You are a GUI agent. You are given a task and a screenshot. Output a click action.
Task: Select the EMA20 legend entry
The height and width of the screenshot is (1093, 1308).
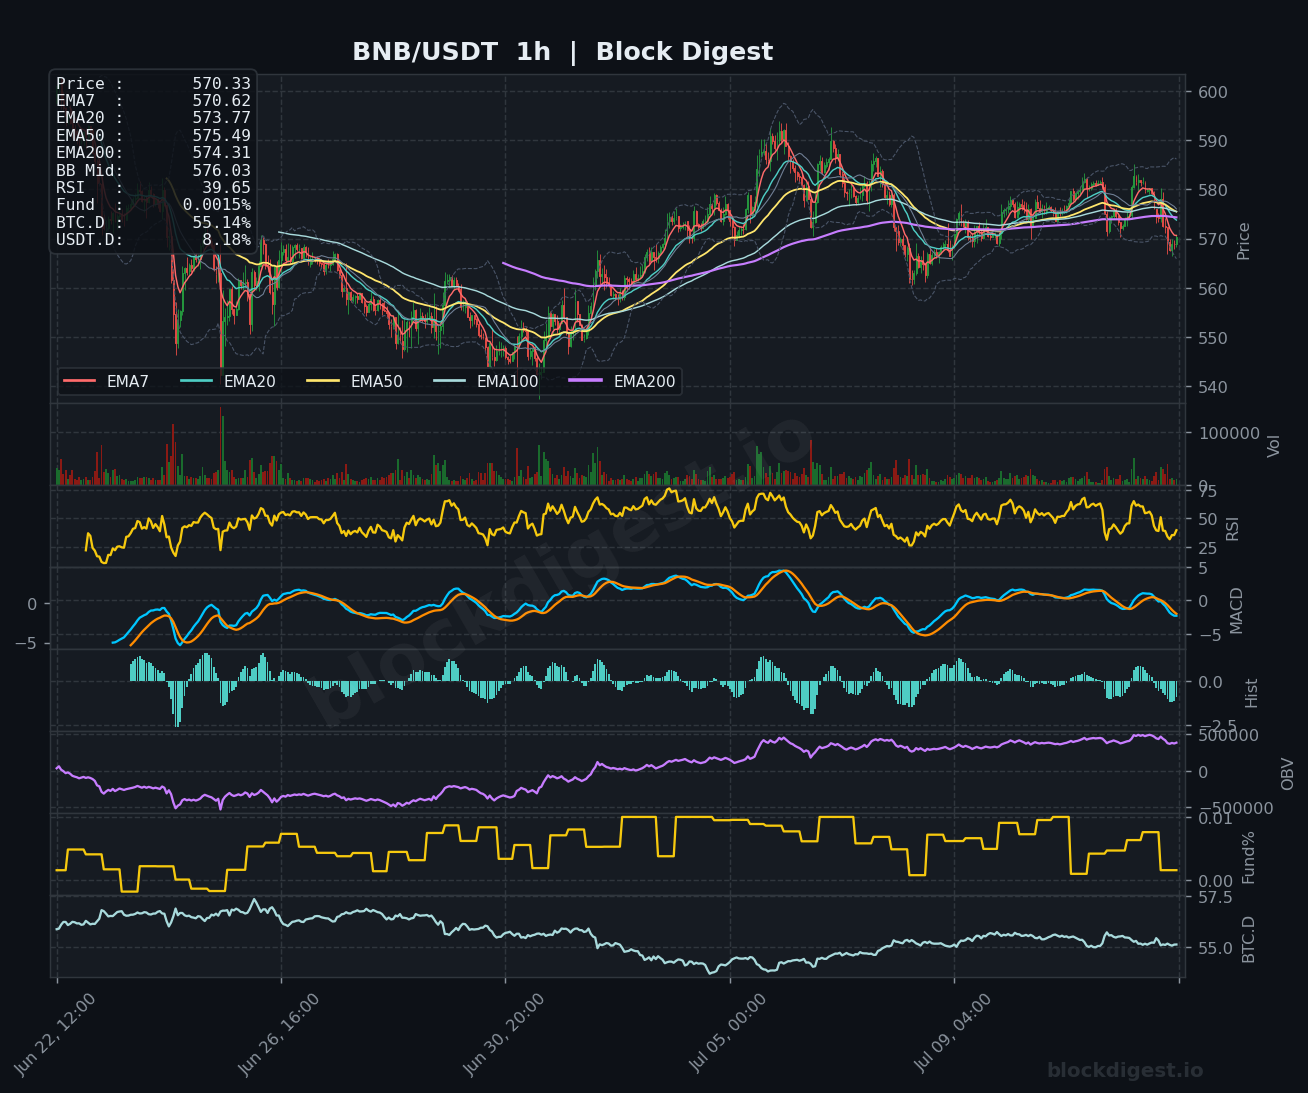[228, 381]
